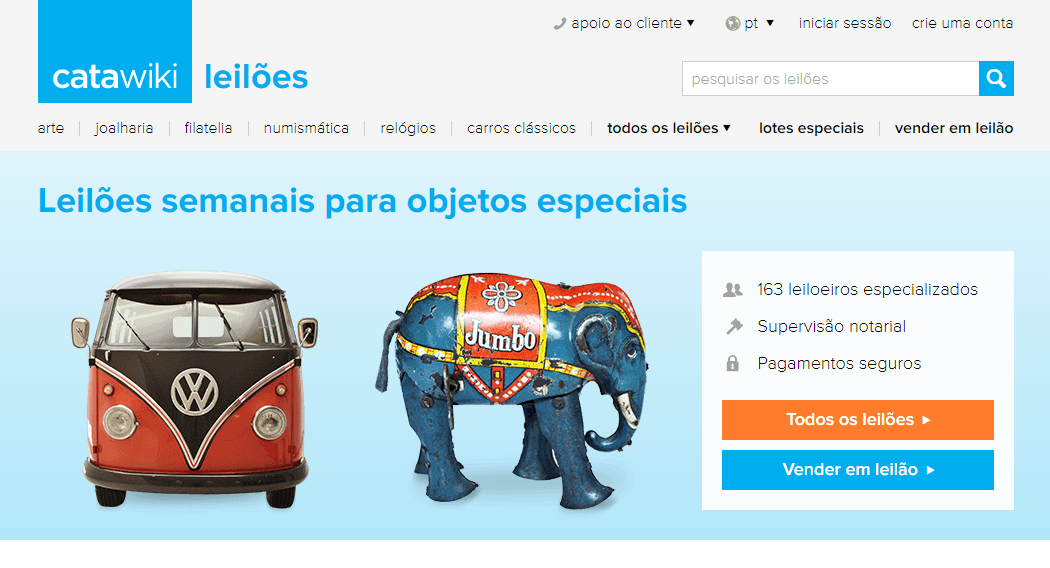Click the people icon beside leiloeiros especializados
Viewport: 1050px width, 568px height.
(733, 290)
